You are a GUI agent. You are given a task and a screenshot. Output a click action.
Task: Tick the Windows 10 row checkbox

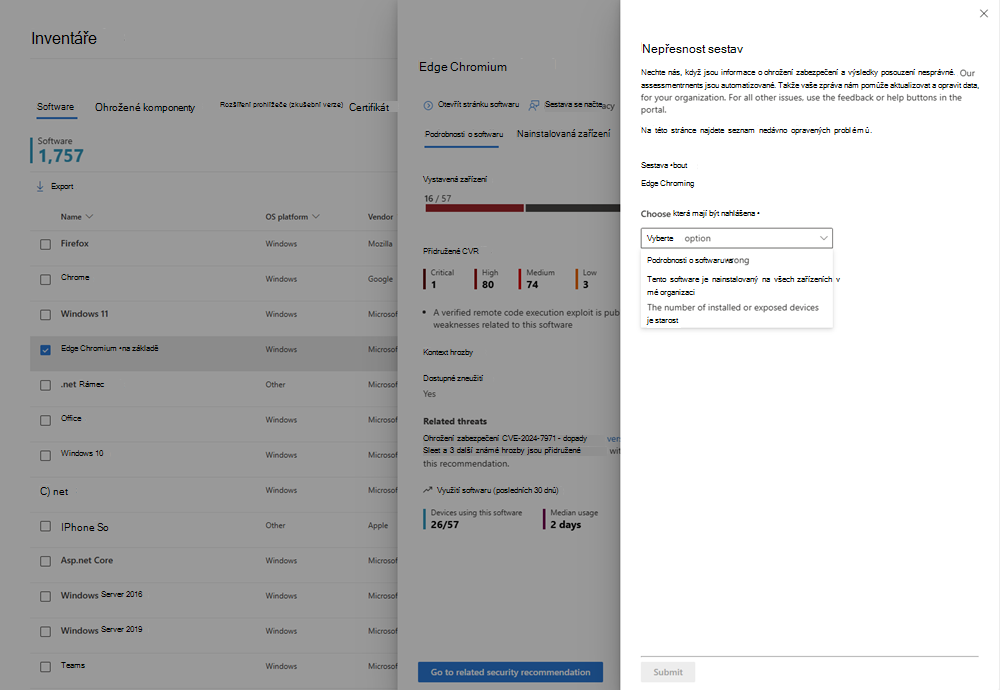(x=45, y=455)
